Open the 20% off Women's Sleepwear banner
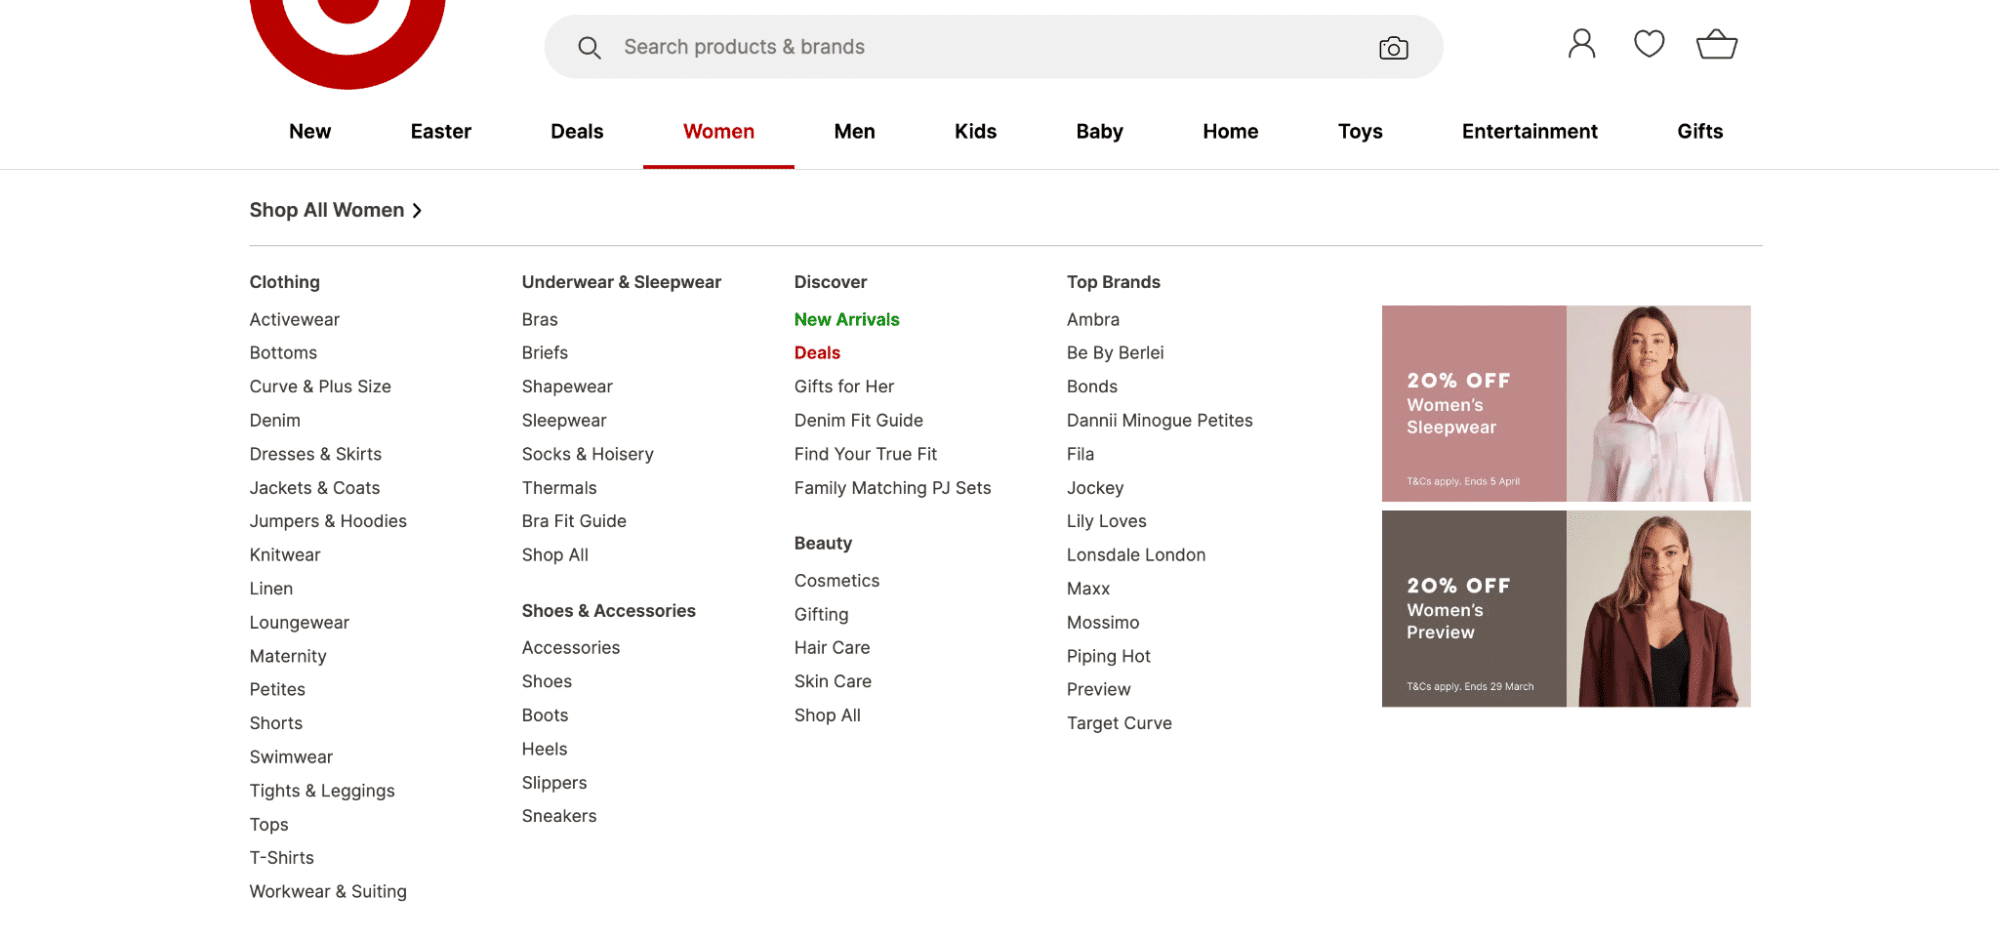The width and height of the screenshot is (1999, 939). click(1565, 403)
